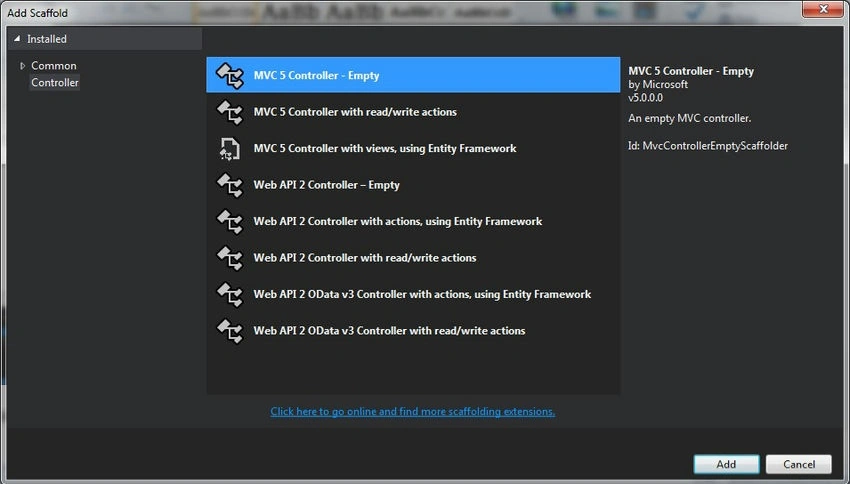Click the OData v3 Controller with actions, using Entity Framework icon
The image size is (850, 484).
click(230, 294)
